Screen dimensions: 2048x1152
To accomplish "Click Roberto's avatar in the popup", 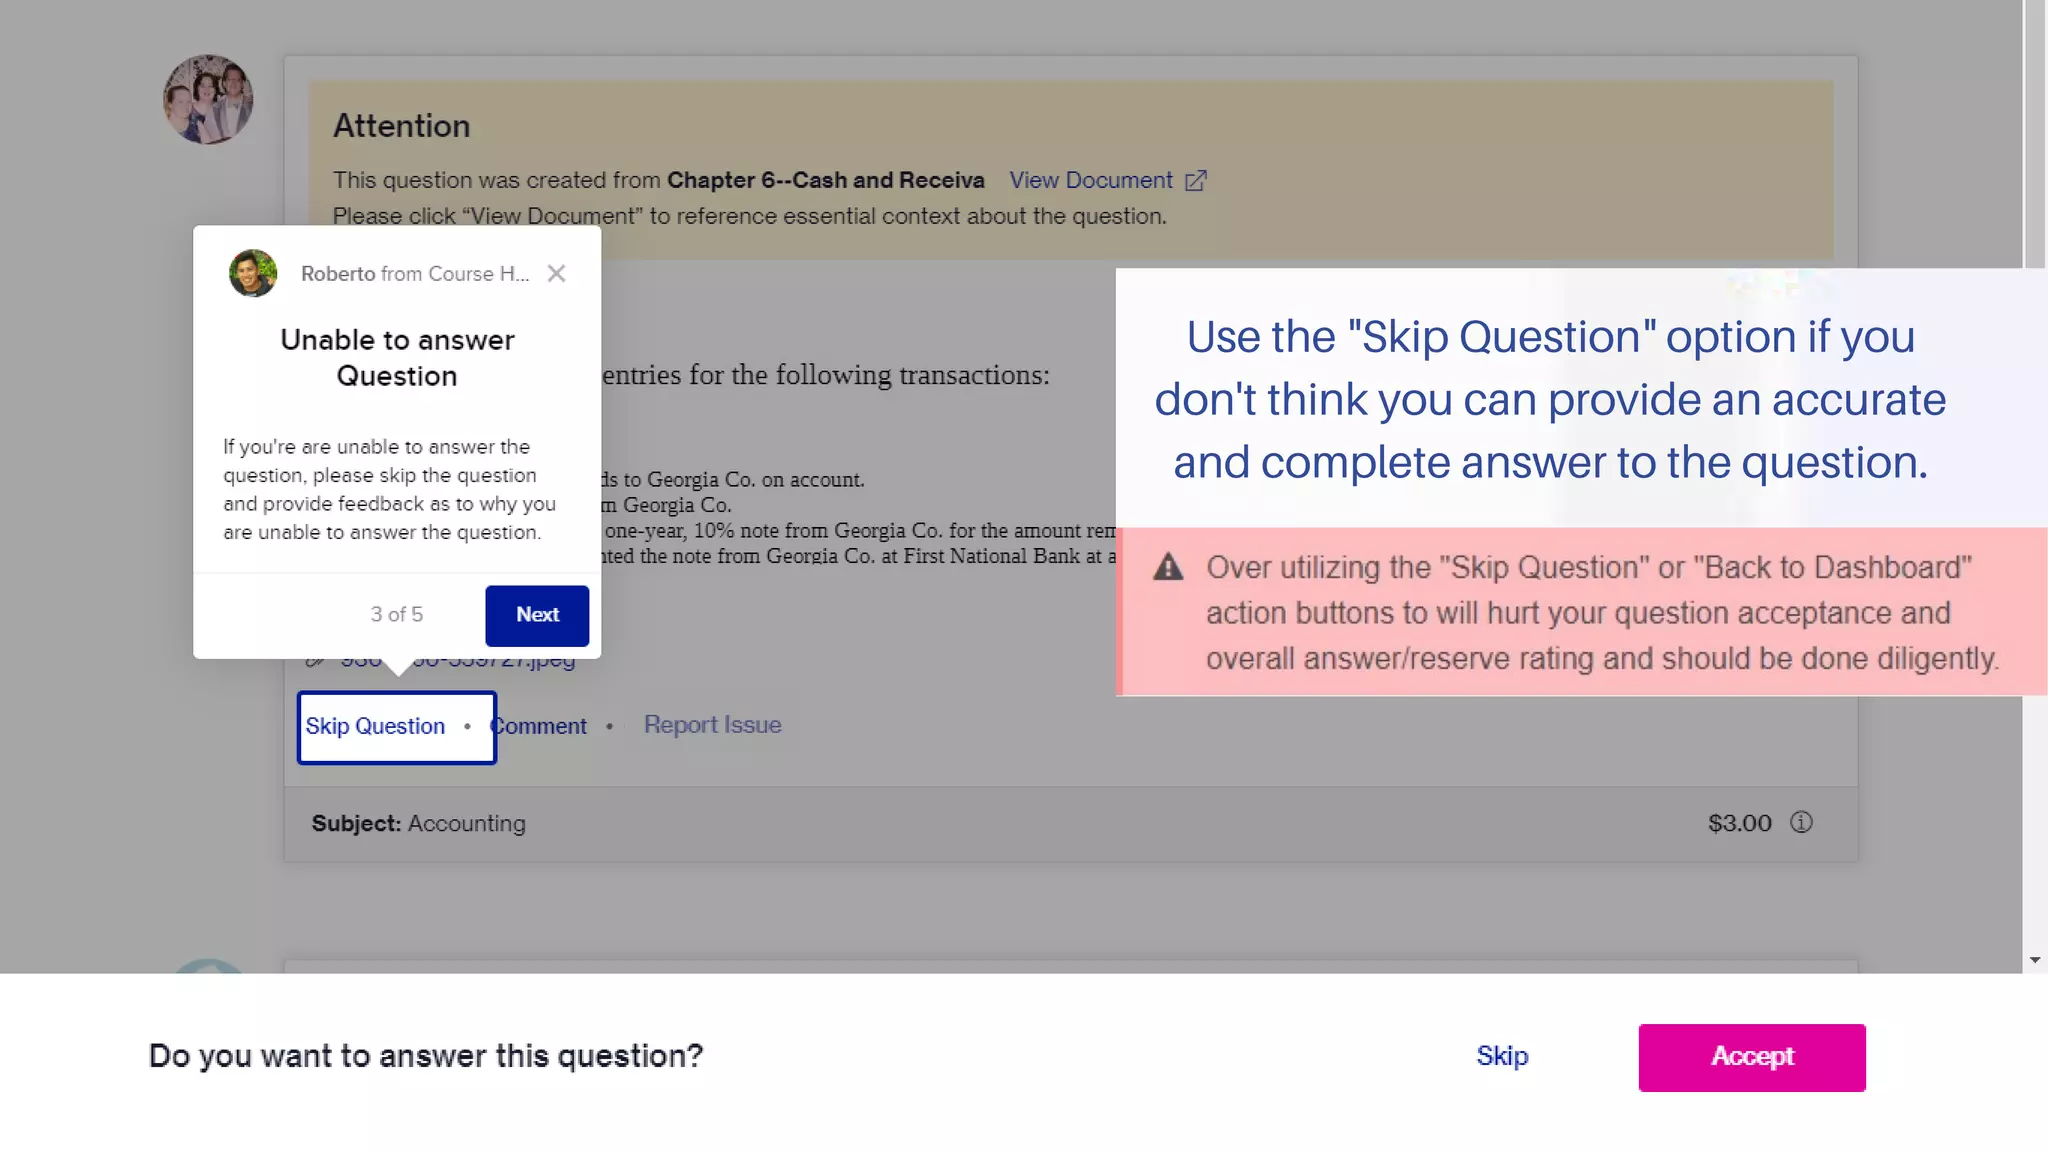I will (253, 273).
